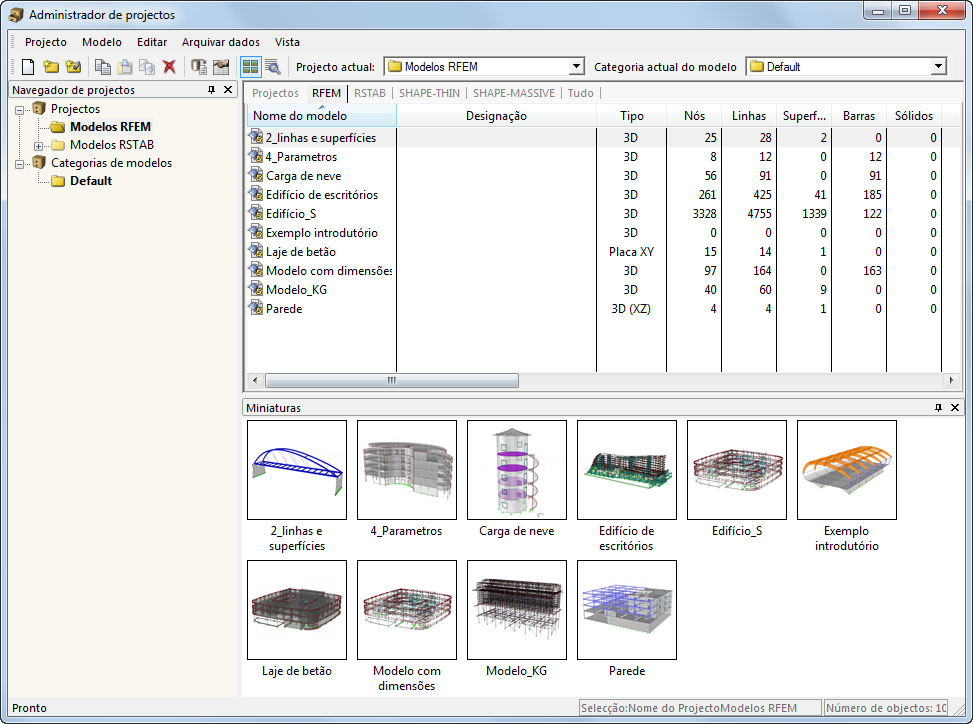The height and width of the screenshot is (724, 973).
Task: Select the Parede thumbnail
Action: tap(627, 610)
